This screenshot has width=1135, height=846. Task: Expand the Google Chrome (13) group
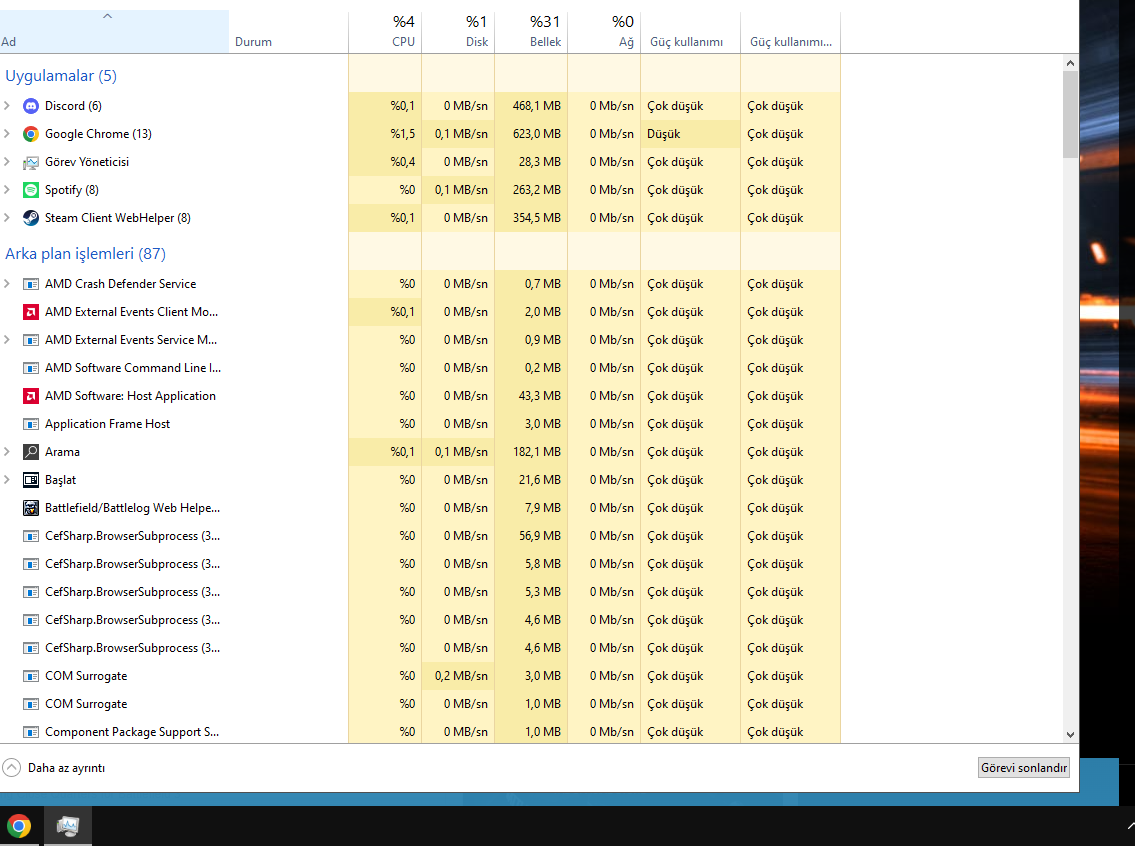7,134
